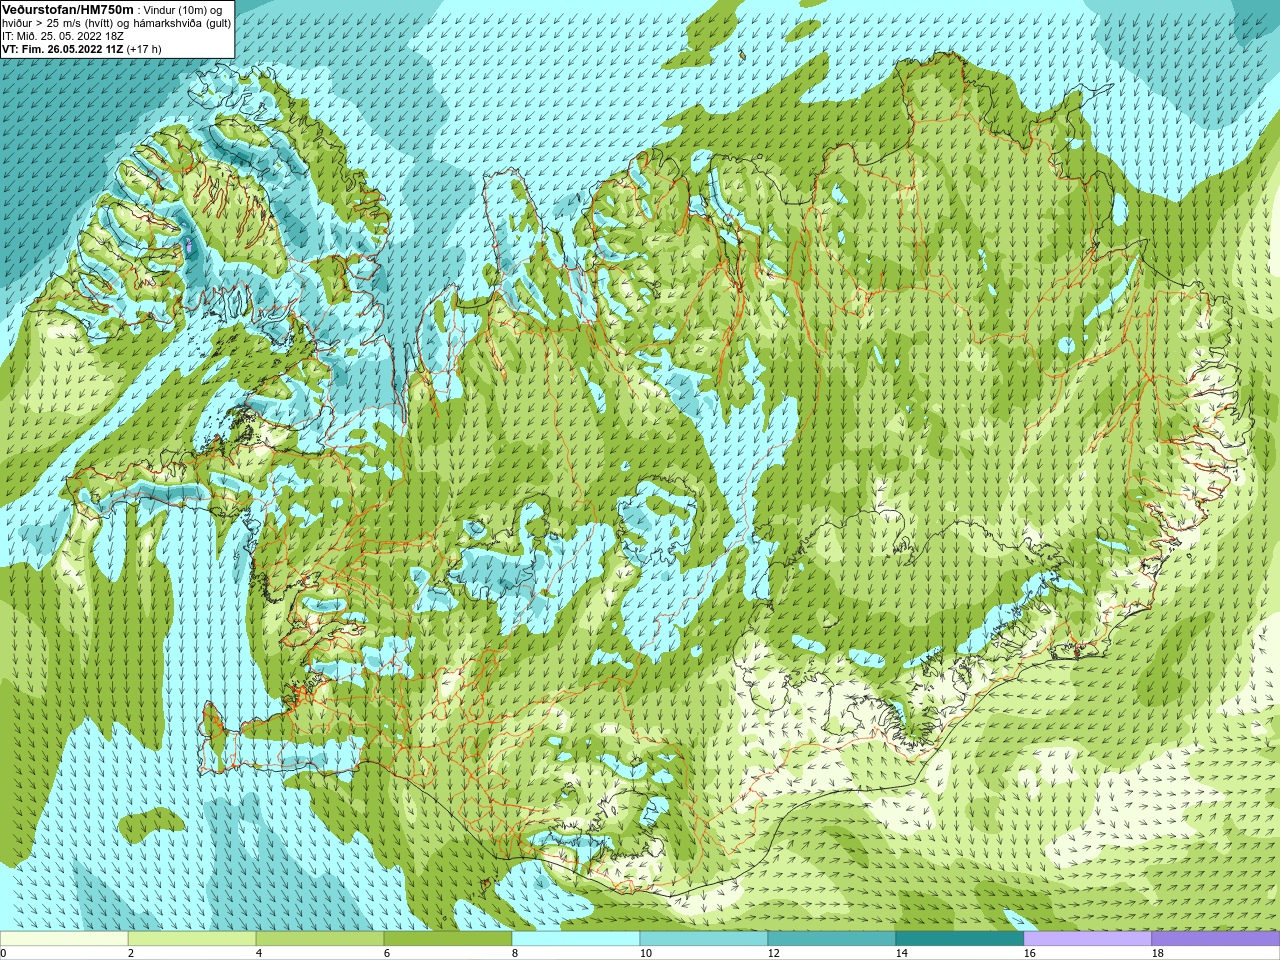This screenshot has width=1280, height=960.
Task: Click the legend scale label "12"
Action: pyautogui.click(x=773, y=953)
